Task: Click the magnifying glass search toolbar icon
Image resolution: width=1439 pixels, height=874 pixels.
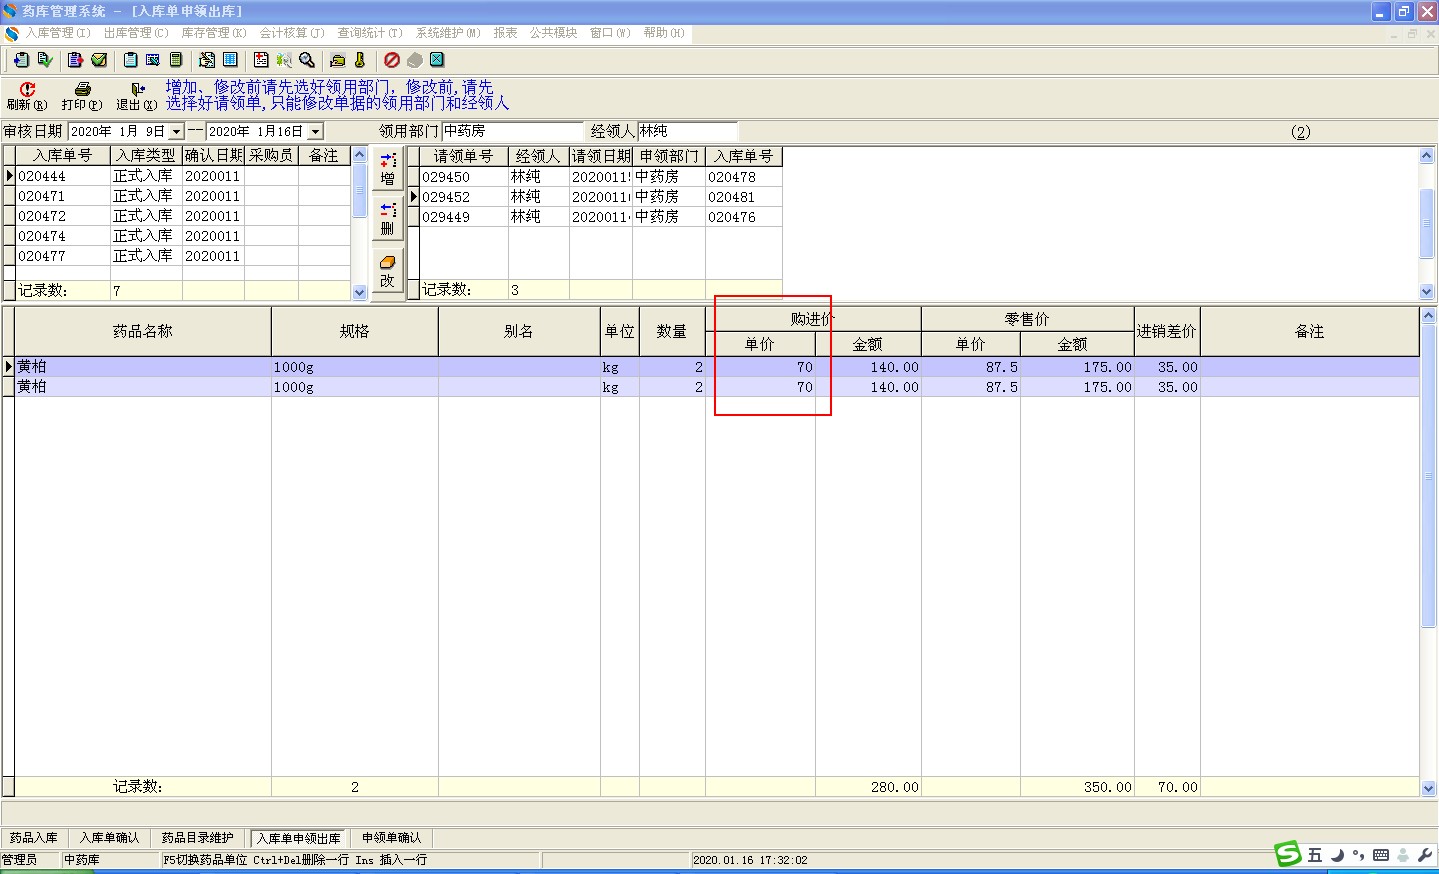Action: coord(307,60)
